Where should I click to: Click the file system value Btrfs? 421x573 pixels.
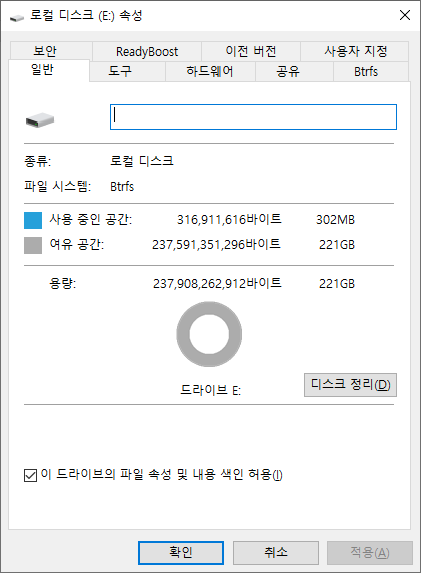pos(122,187)
